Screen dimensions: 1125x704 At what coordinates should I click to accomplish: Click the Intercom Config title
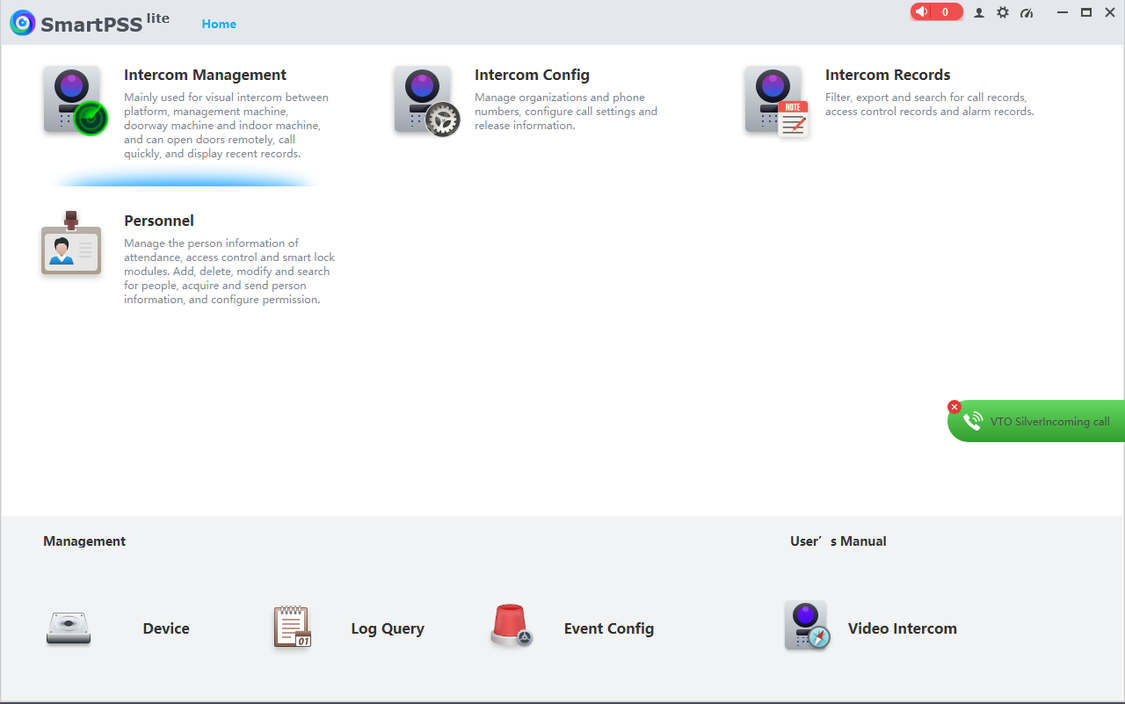pos(532,75)
